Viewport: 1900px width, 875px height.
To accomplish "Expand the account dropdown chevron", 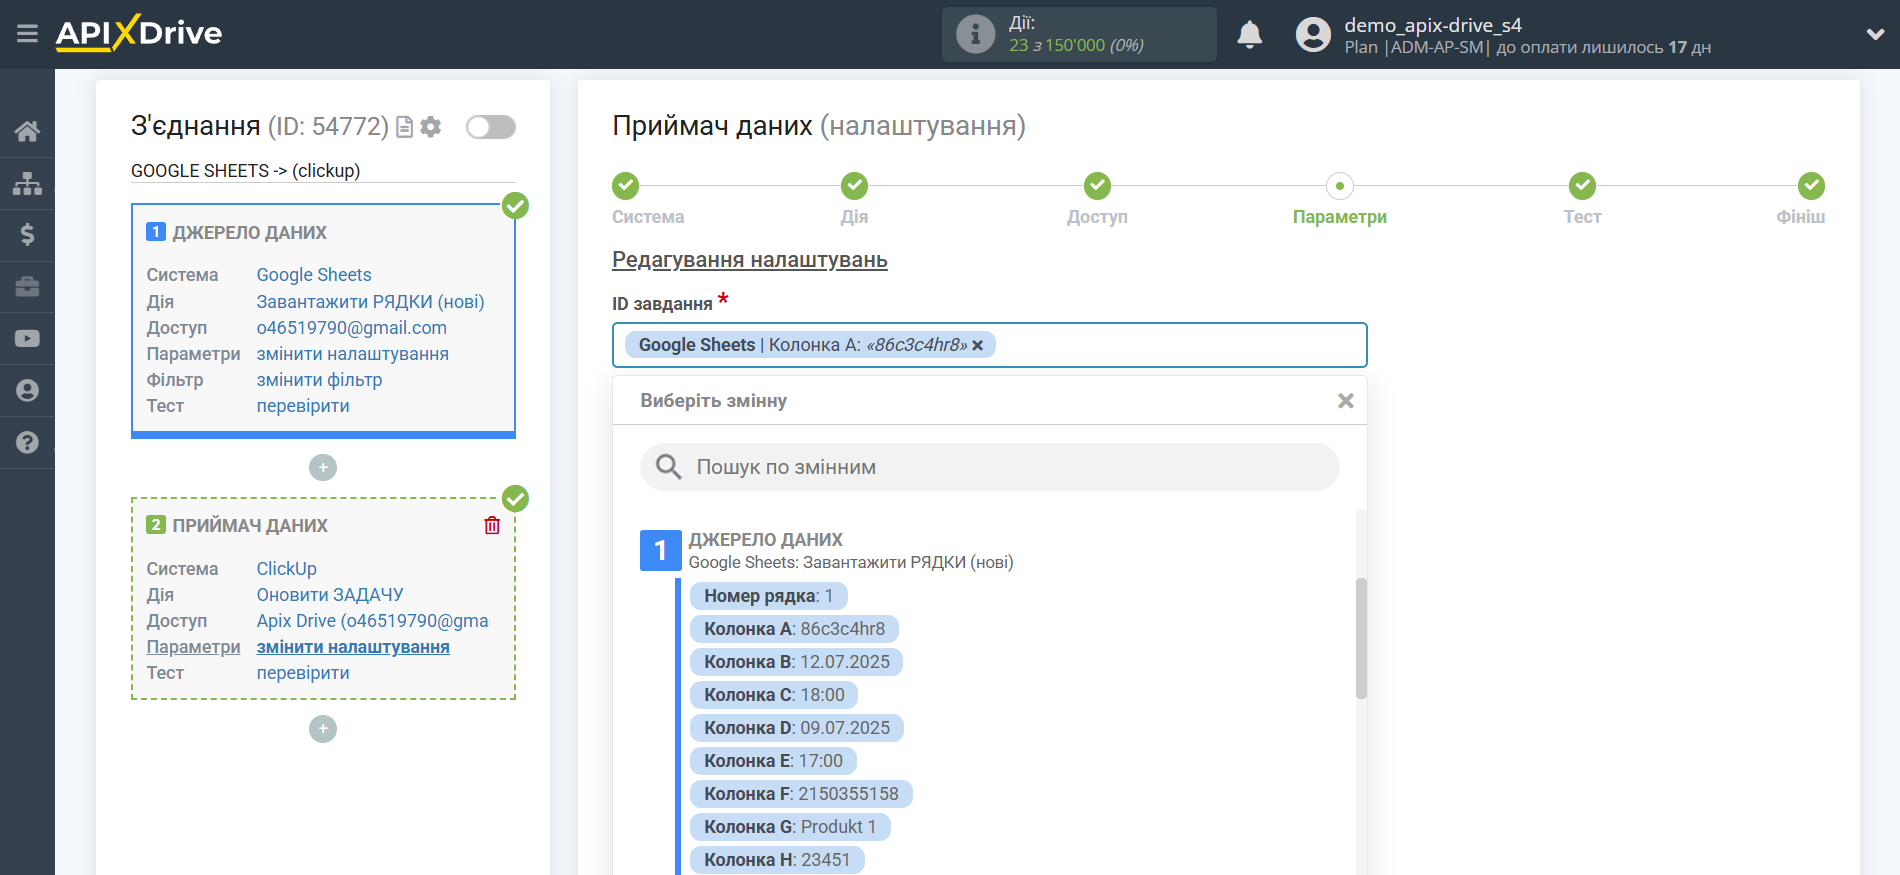I will (x=1875, y=34).
